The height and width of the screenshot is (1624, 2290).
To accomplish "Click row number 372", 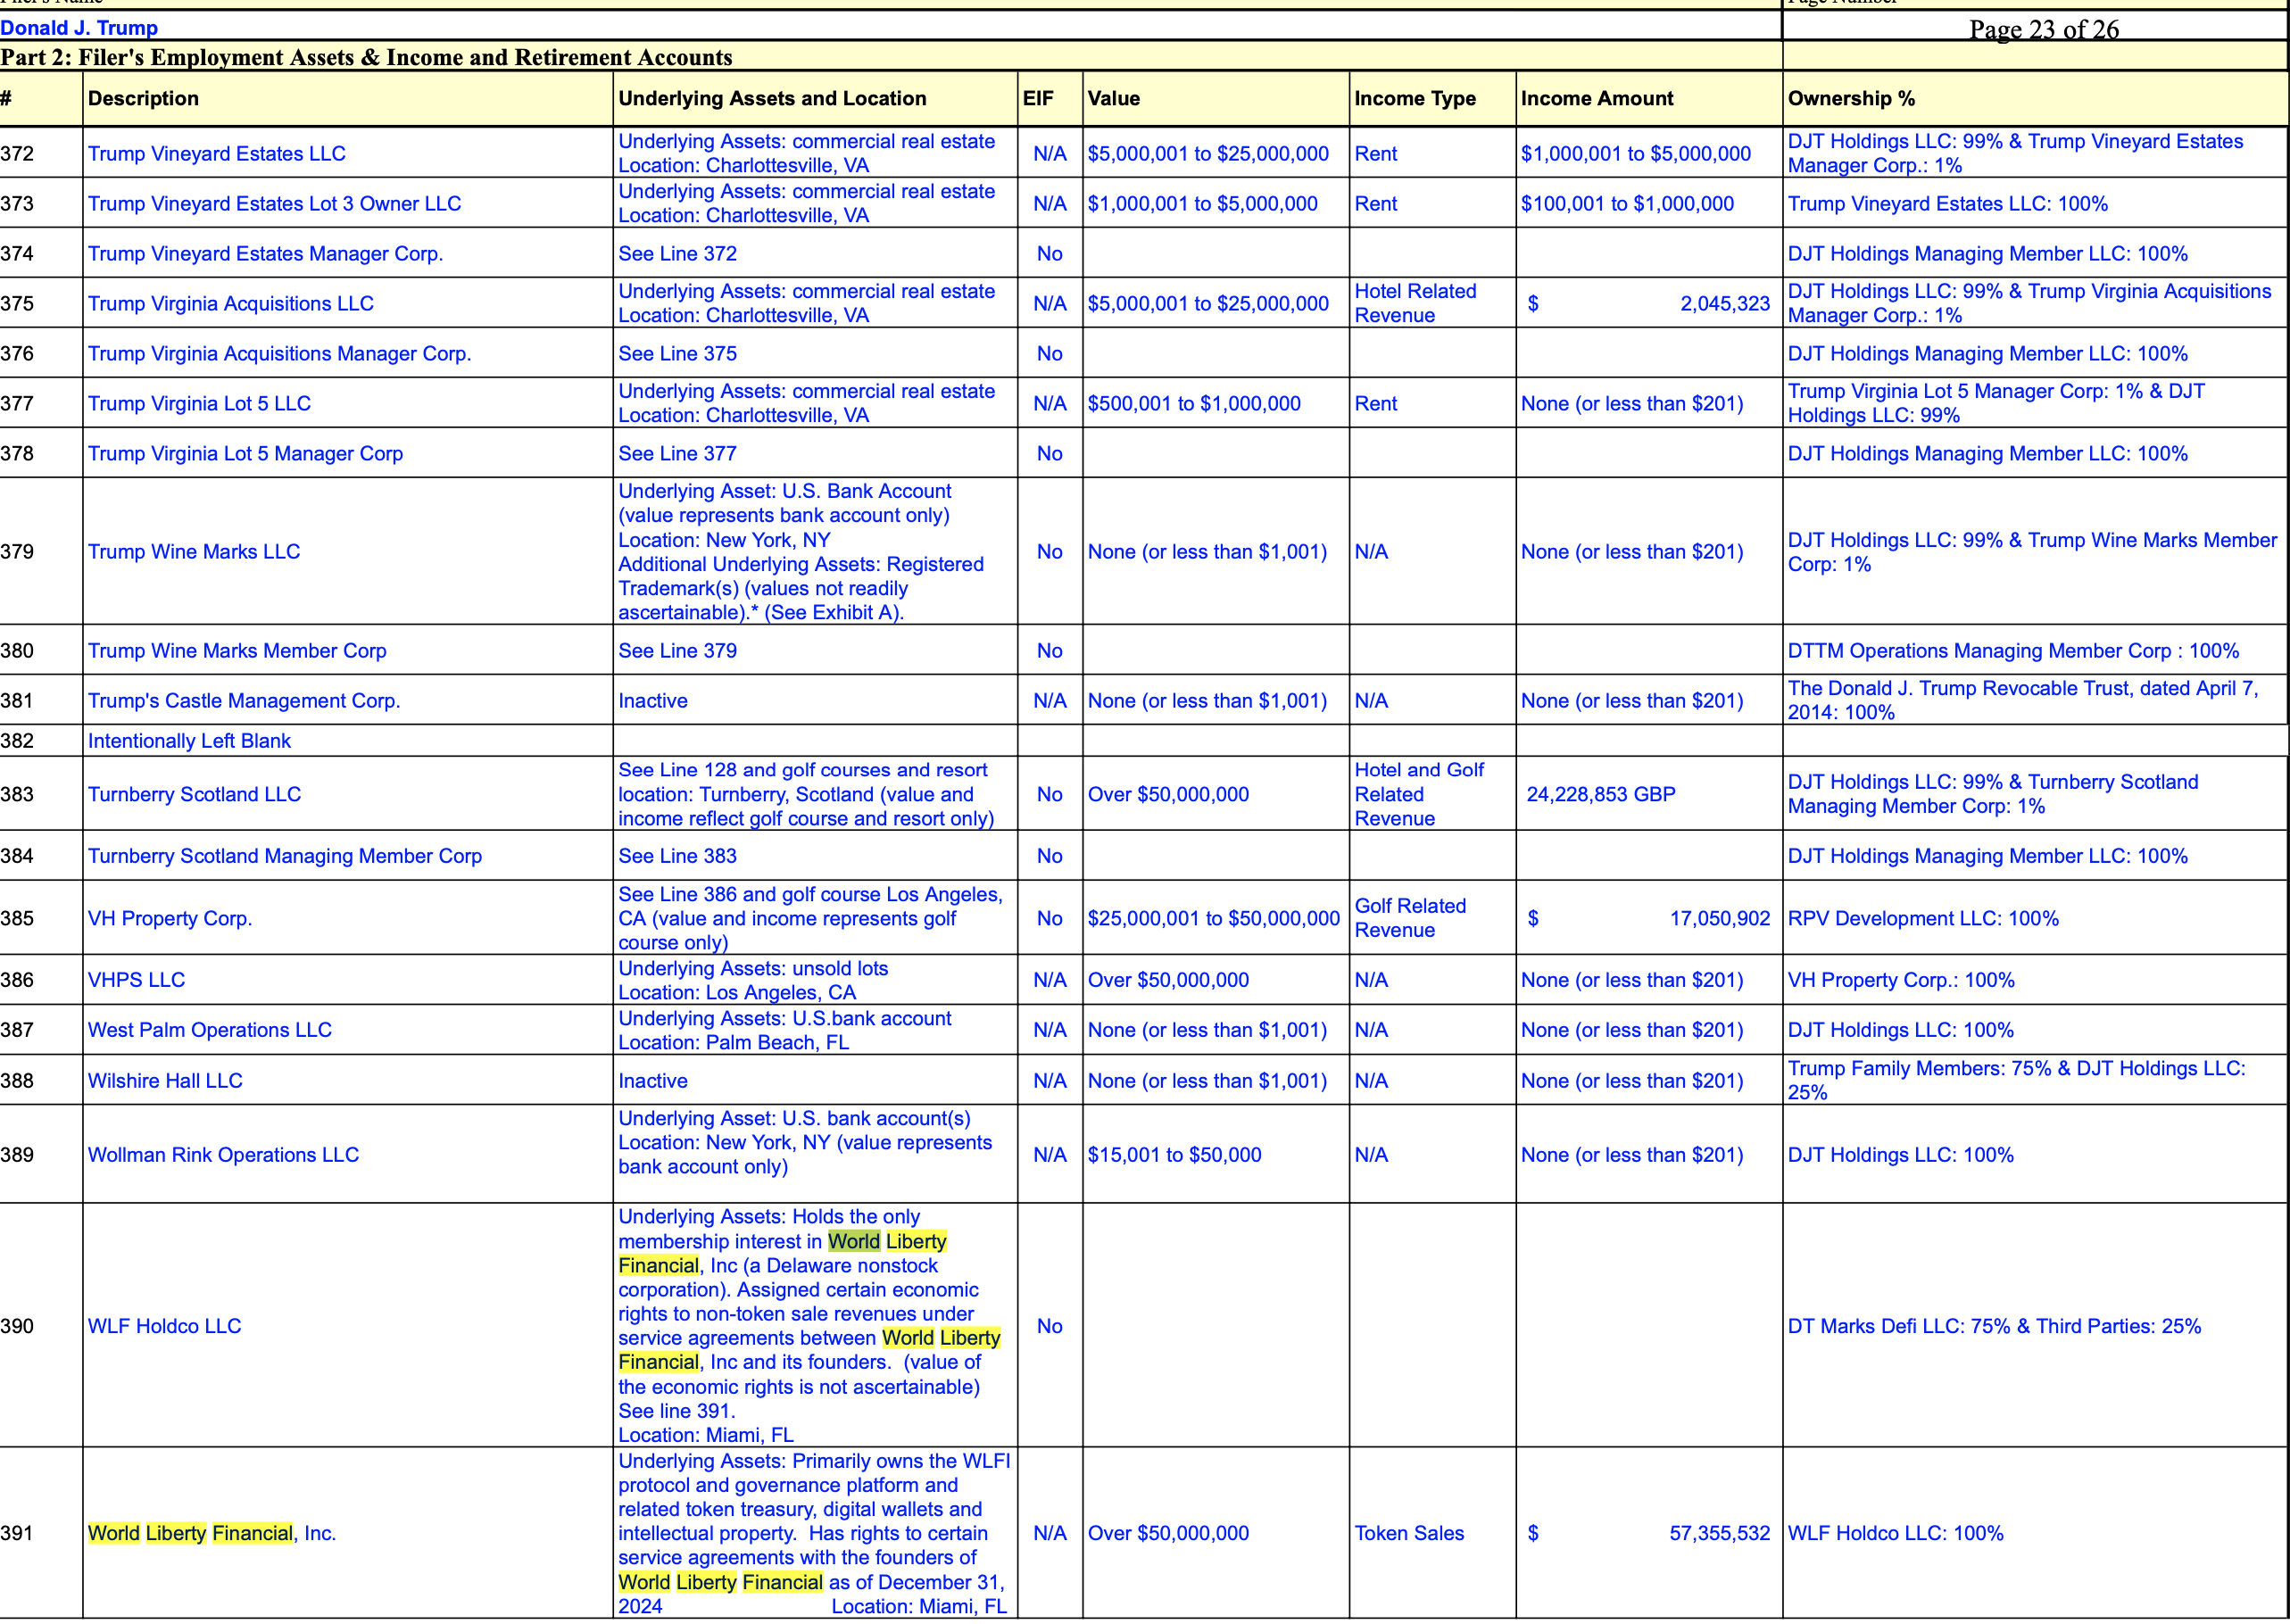I will (17, 154).
